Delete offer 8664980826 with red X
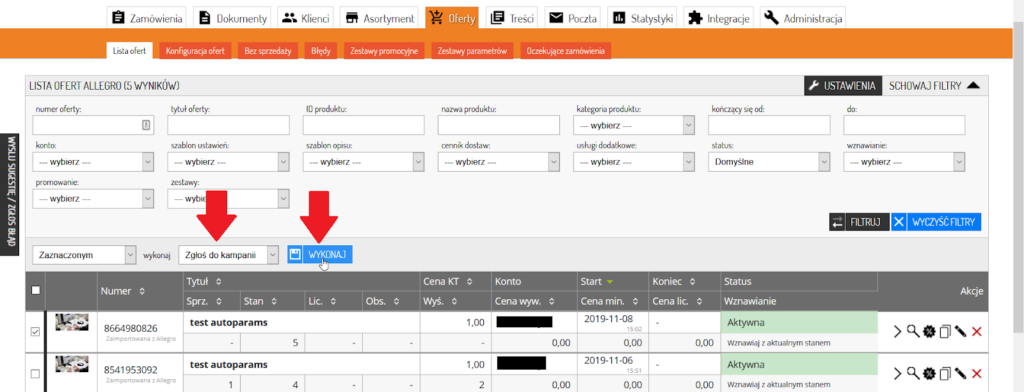 [977, 332]
